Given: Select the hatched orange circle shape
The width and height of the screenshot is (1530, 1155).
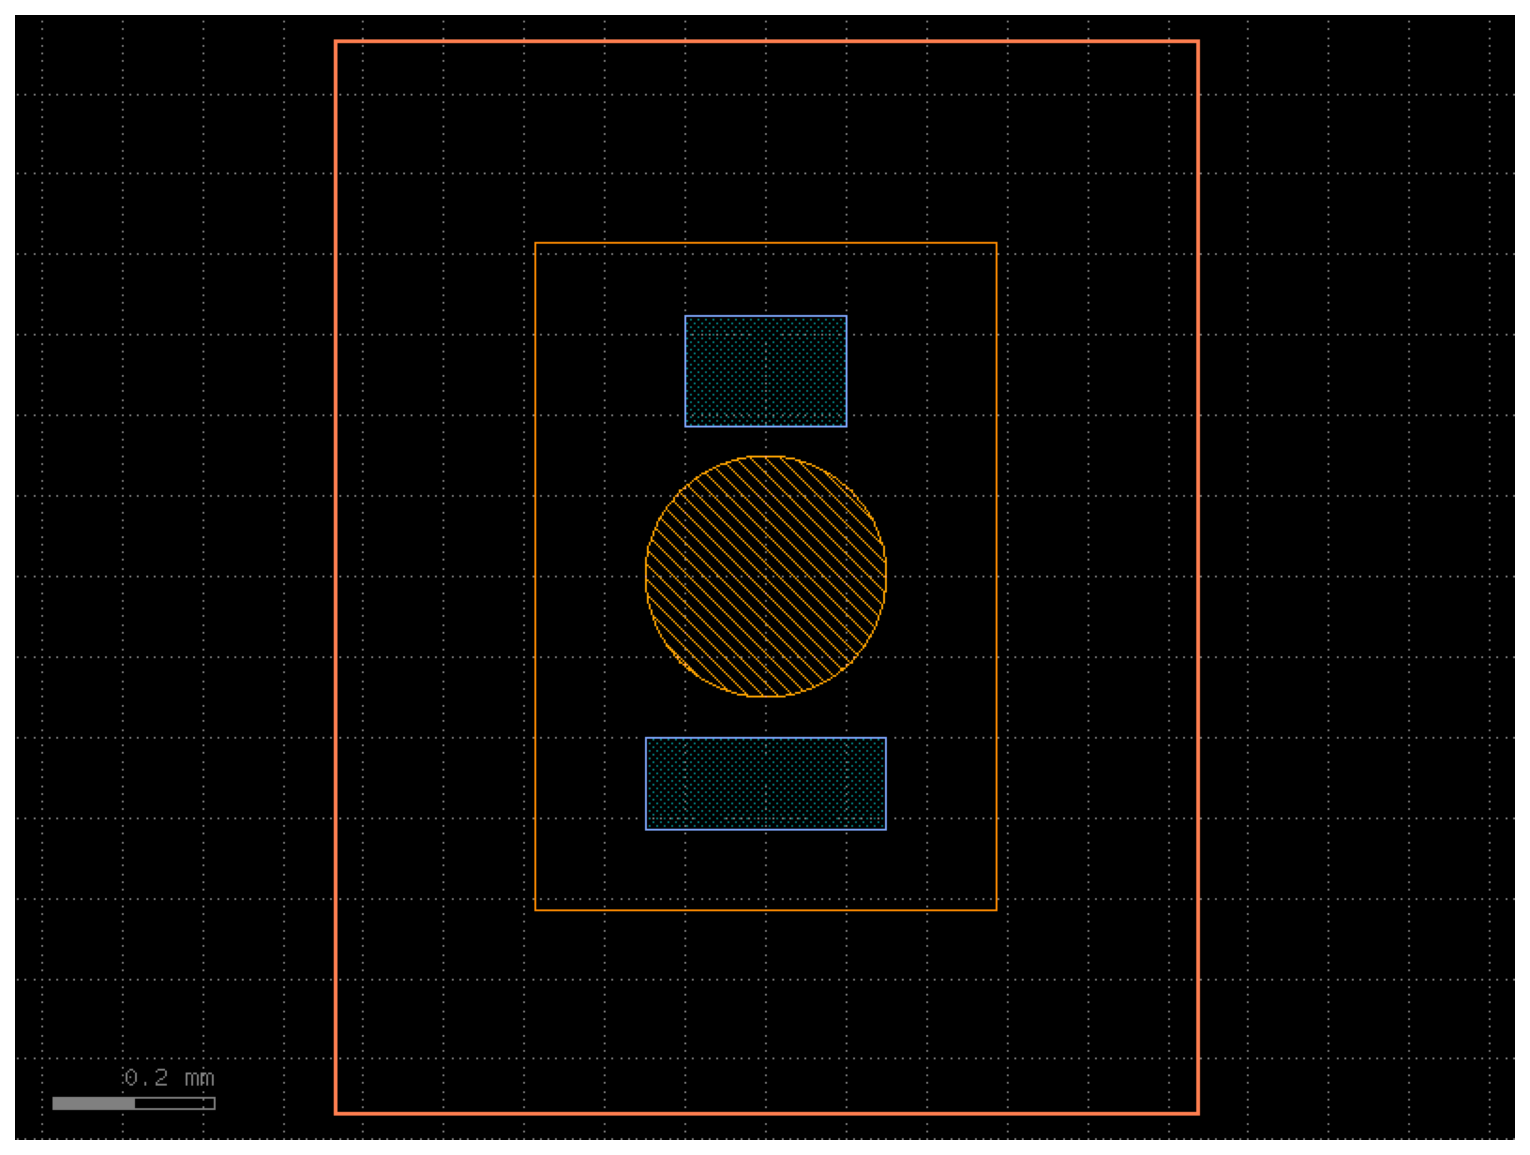Looking at the screenshot, I should coord(766,576).
